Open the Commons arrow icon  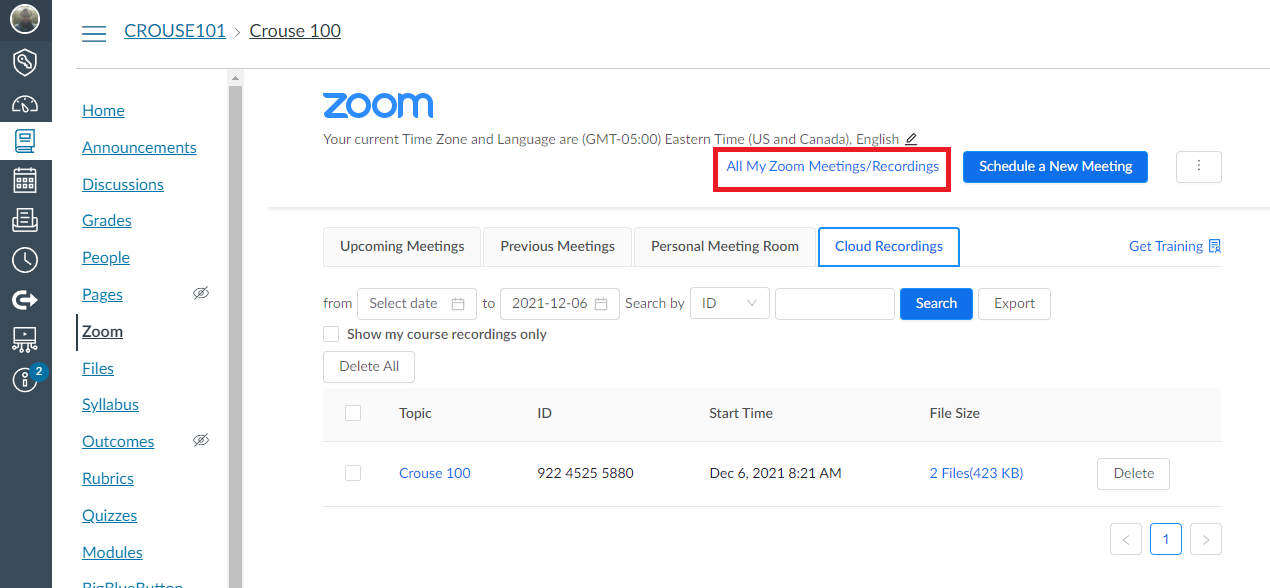[x=25, y=299]
